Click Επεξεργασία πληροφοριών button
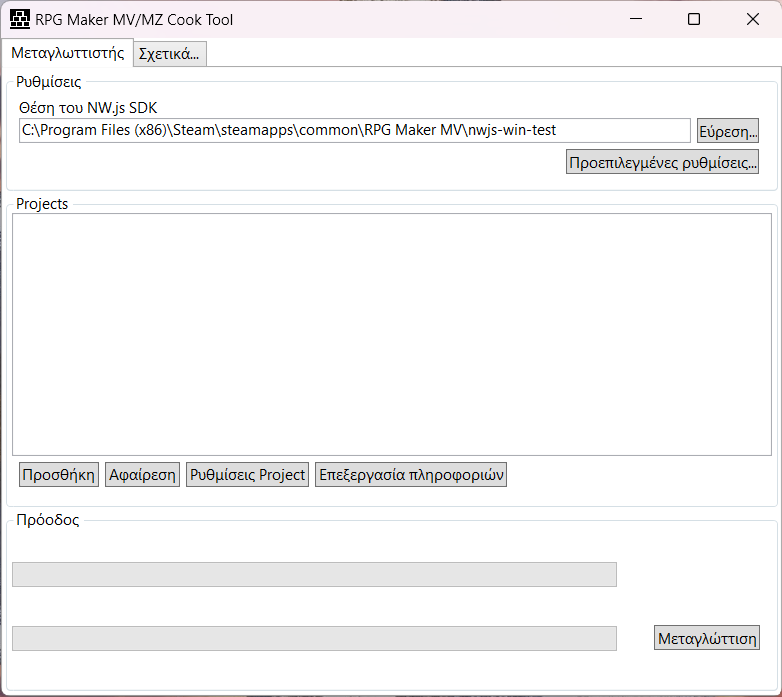782x697 pixels. pyautogui.click(x=411, y=475)
